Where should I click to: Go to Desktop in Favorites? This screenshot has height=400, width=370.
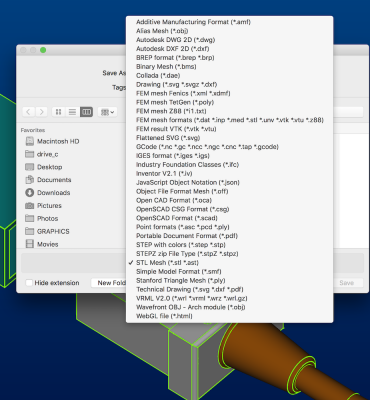44,167
